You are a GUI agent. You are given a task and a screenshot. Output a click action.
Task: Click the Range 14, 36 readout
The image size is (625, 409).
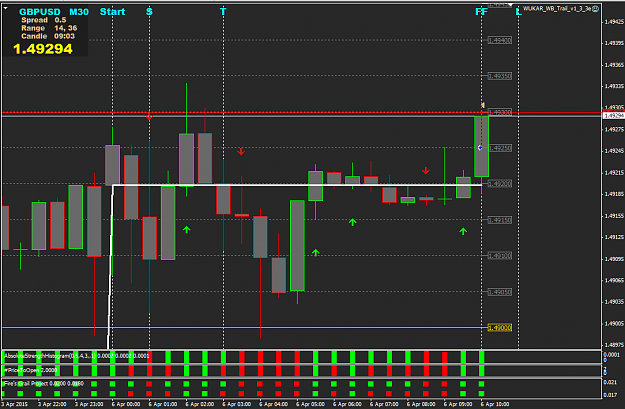pyautogui.click(x=49, y=28)
